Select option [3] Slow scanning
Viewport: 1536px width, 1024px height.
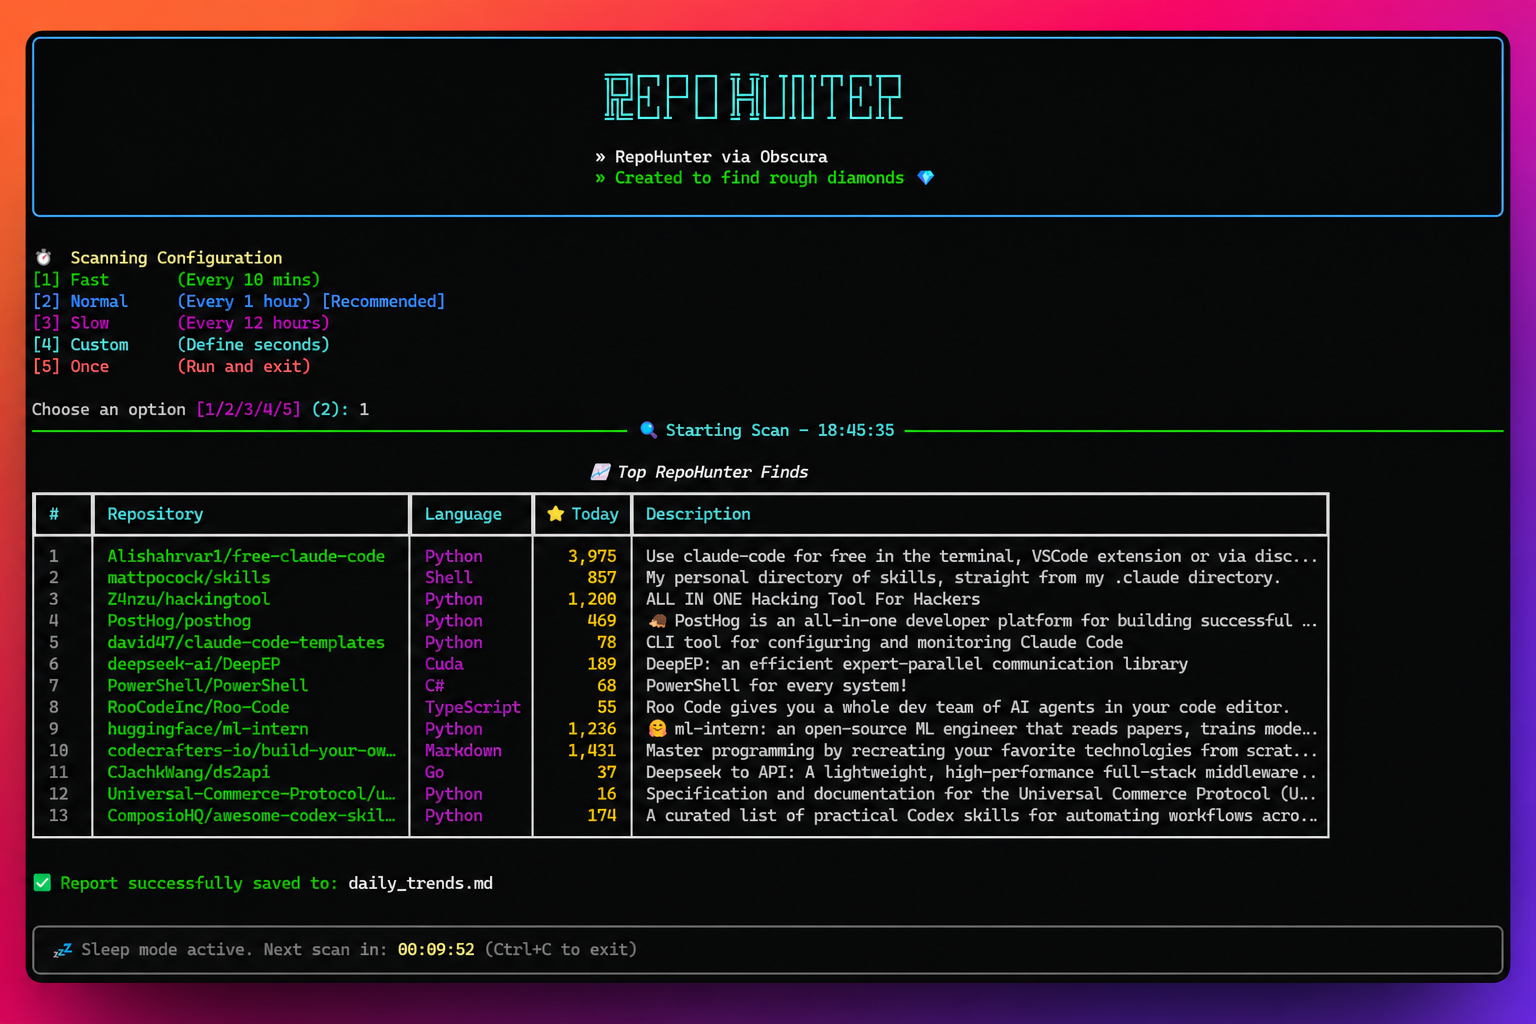coord(181,323)
